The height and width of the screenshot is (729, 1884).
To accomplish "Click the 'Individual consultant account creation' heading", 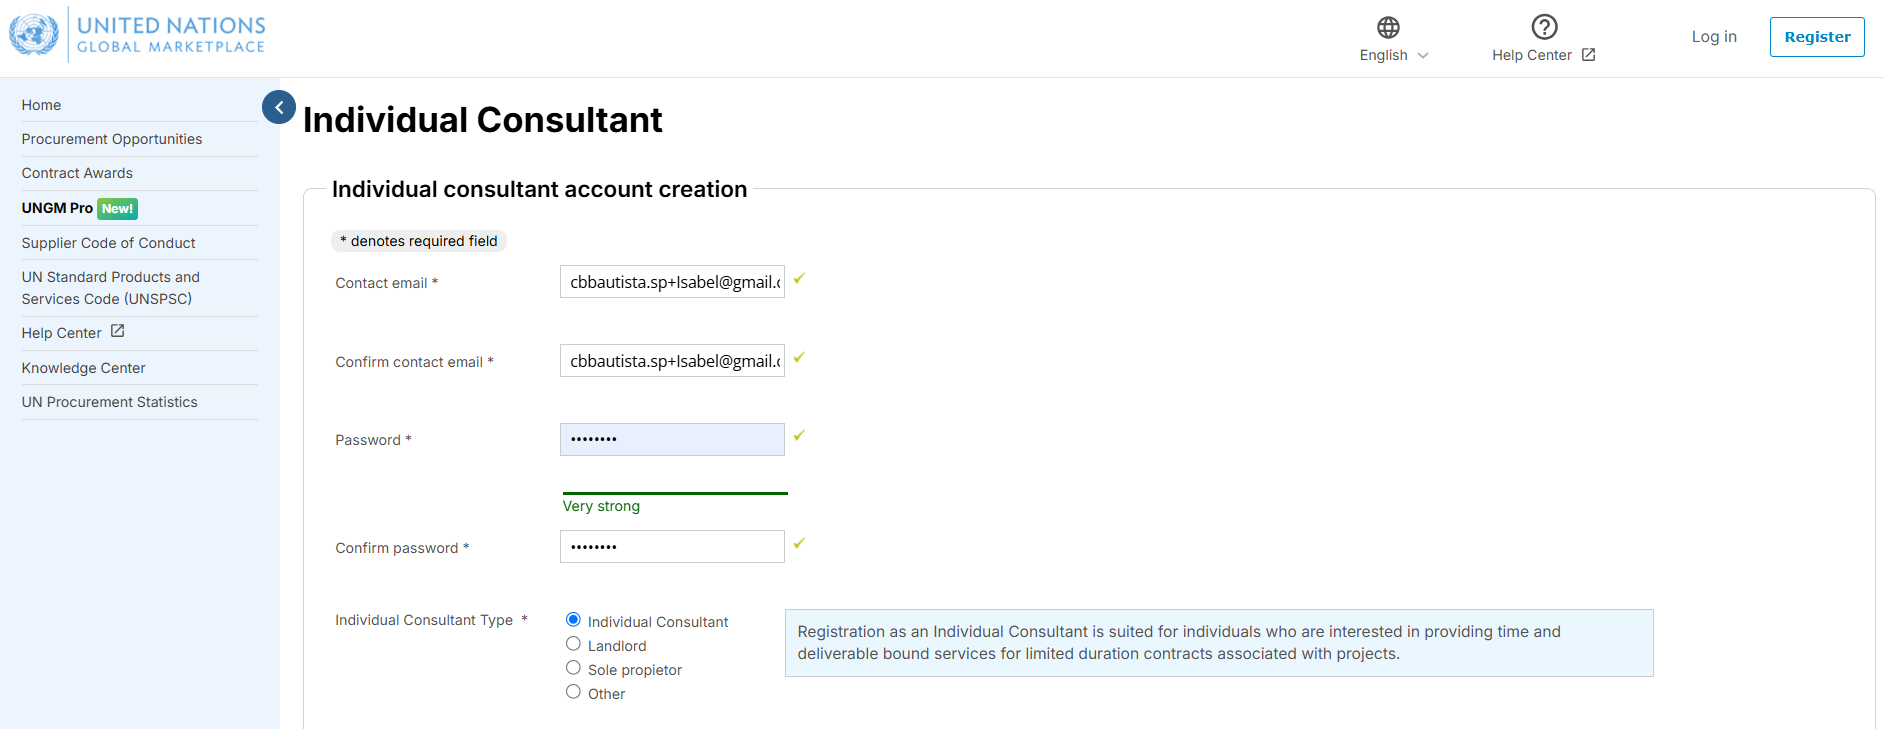I will click(540, 189).
